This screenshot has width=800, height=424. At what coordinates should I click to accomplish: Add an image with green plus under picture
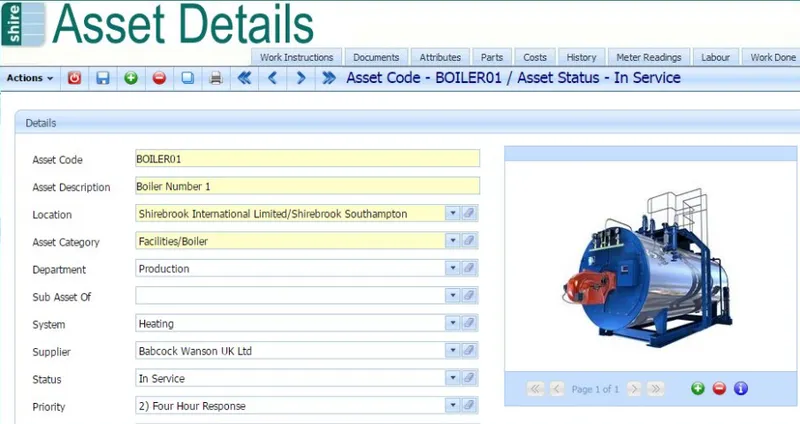[x=698, y=389]
